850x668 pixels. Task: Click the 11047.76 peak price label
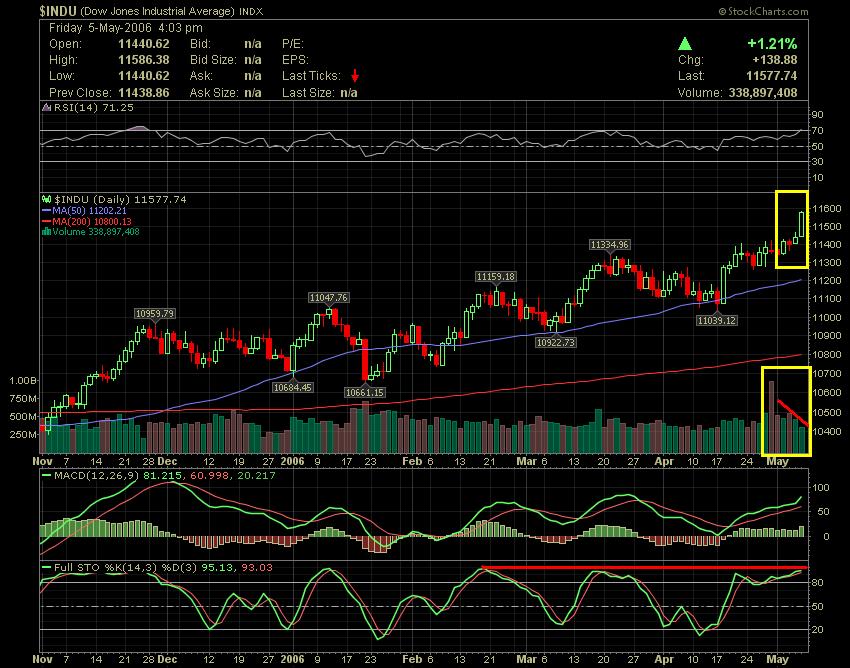(329, 298)
